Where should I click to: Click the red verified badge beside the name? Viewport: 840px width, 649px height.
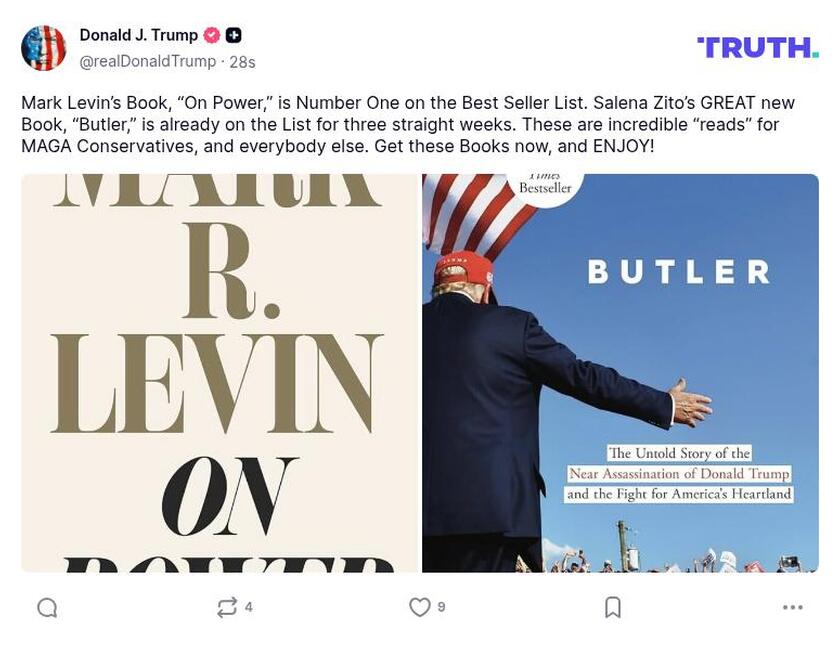coord(212,35)
